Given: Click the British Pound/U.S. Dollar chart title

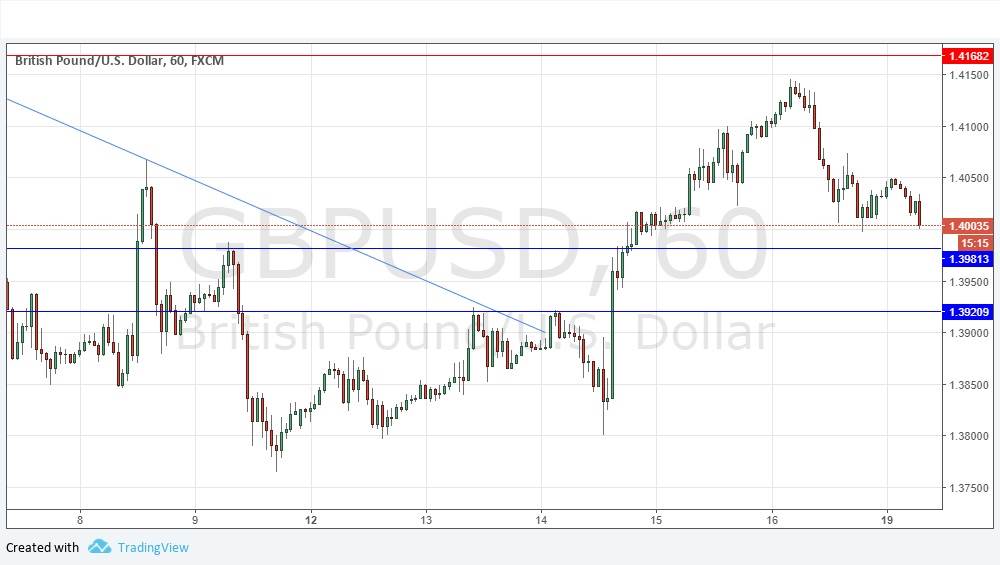Looking at the screenshot, I should [x=119, y=61].
